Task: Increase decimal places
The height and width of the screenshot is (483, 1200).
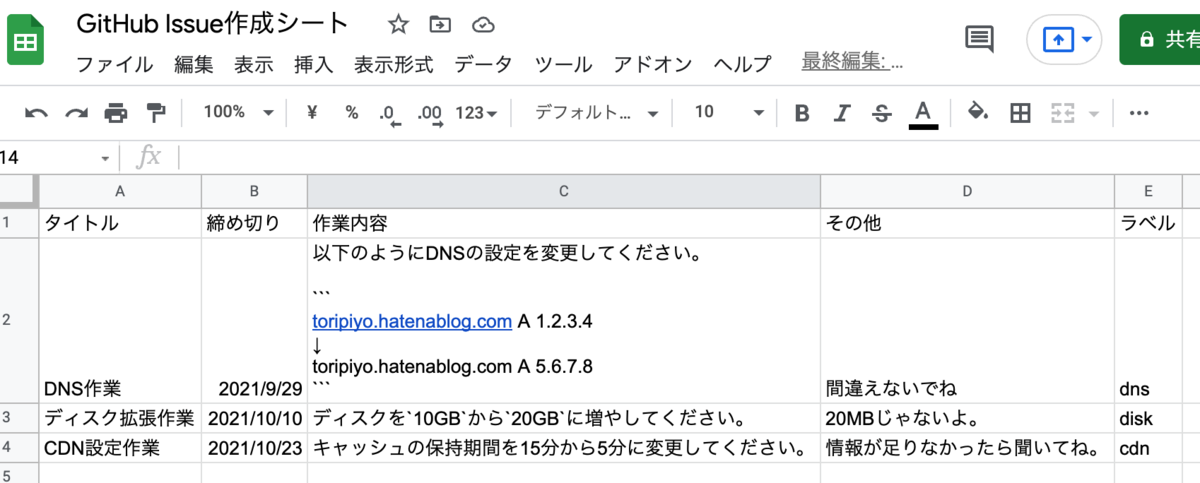Action: click(x=430, y=113)
